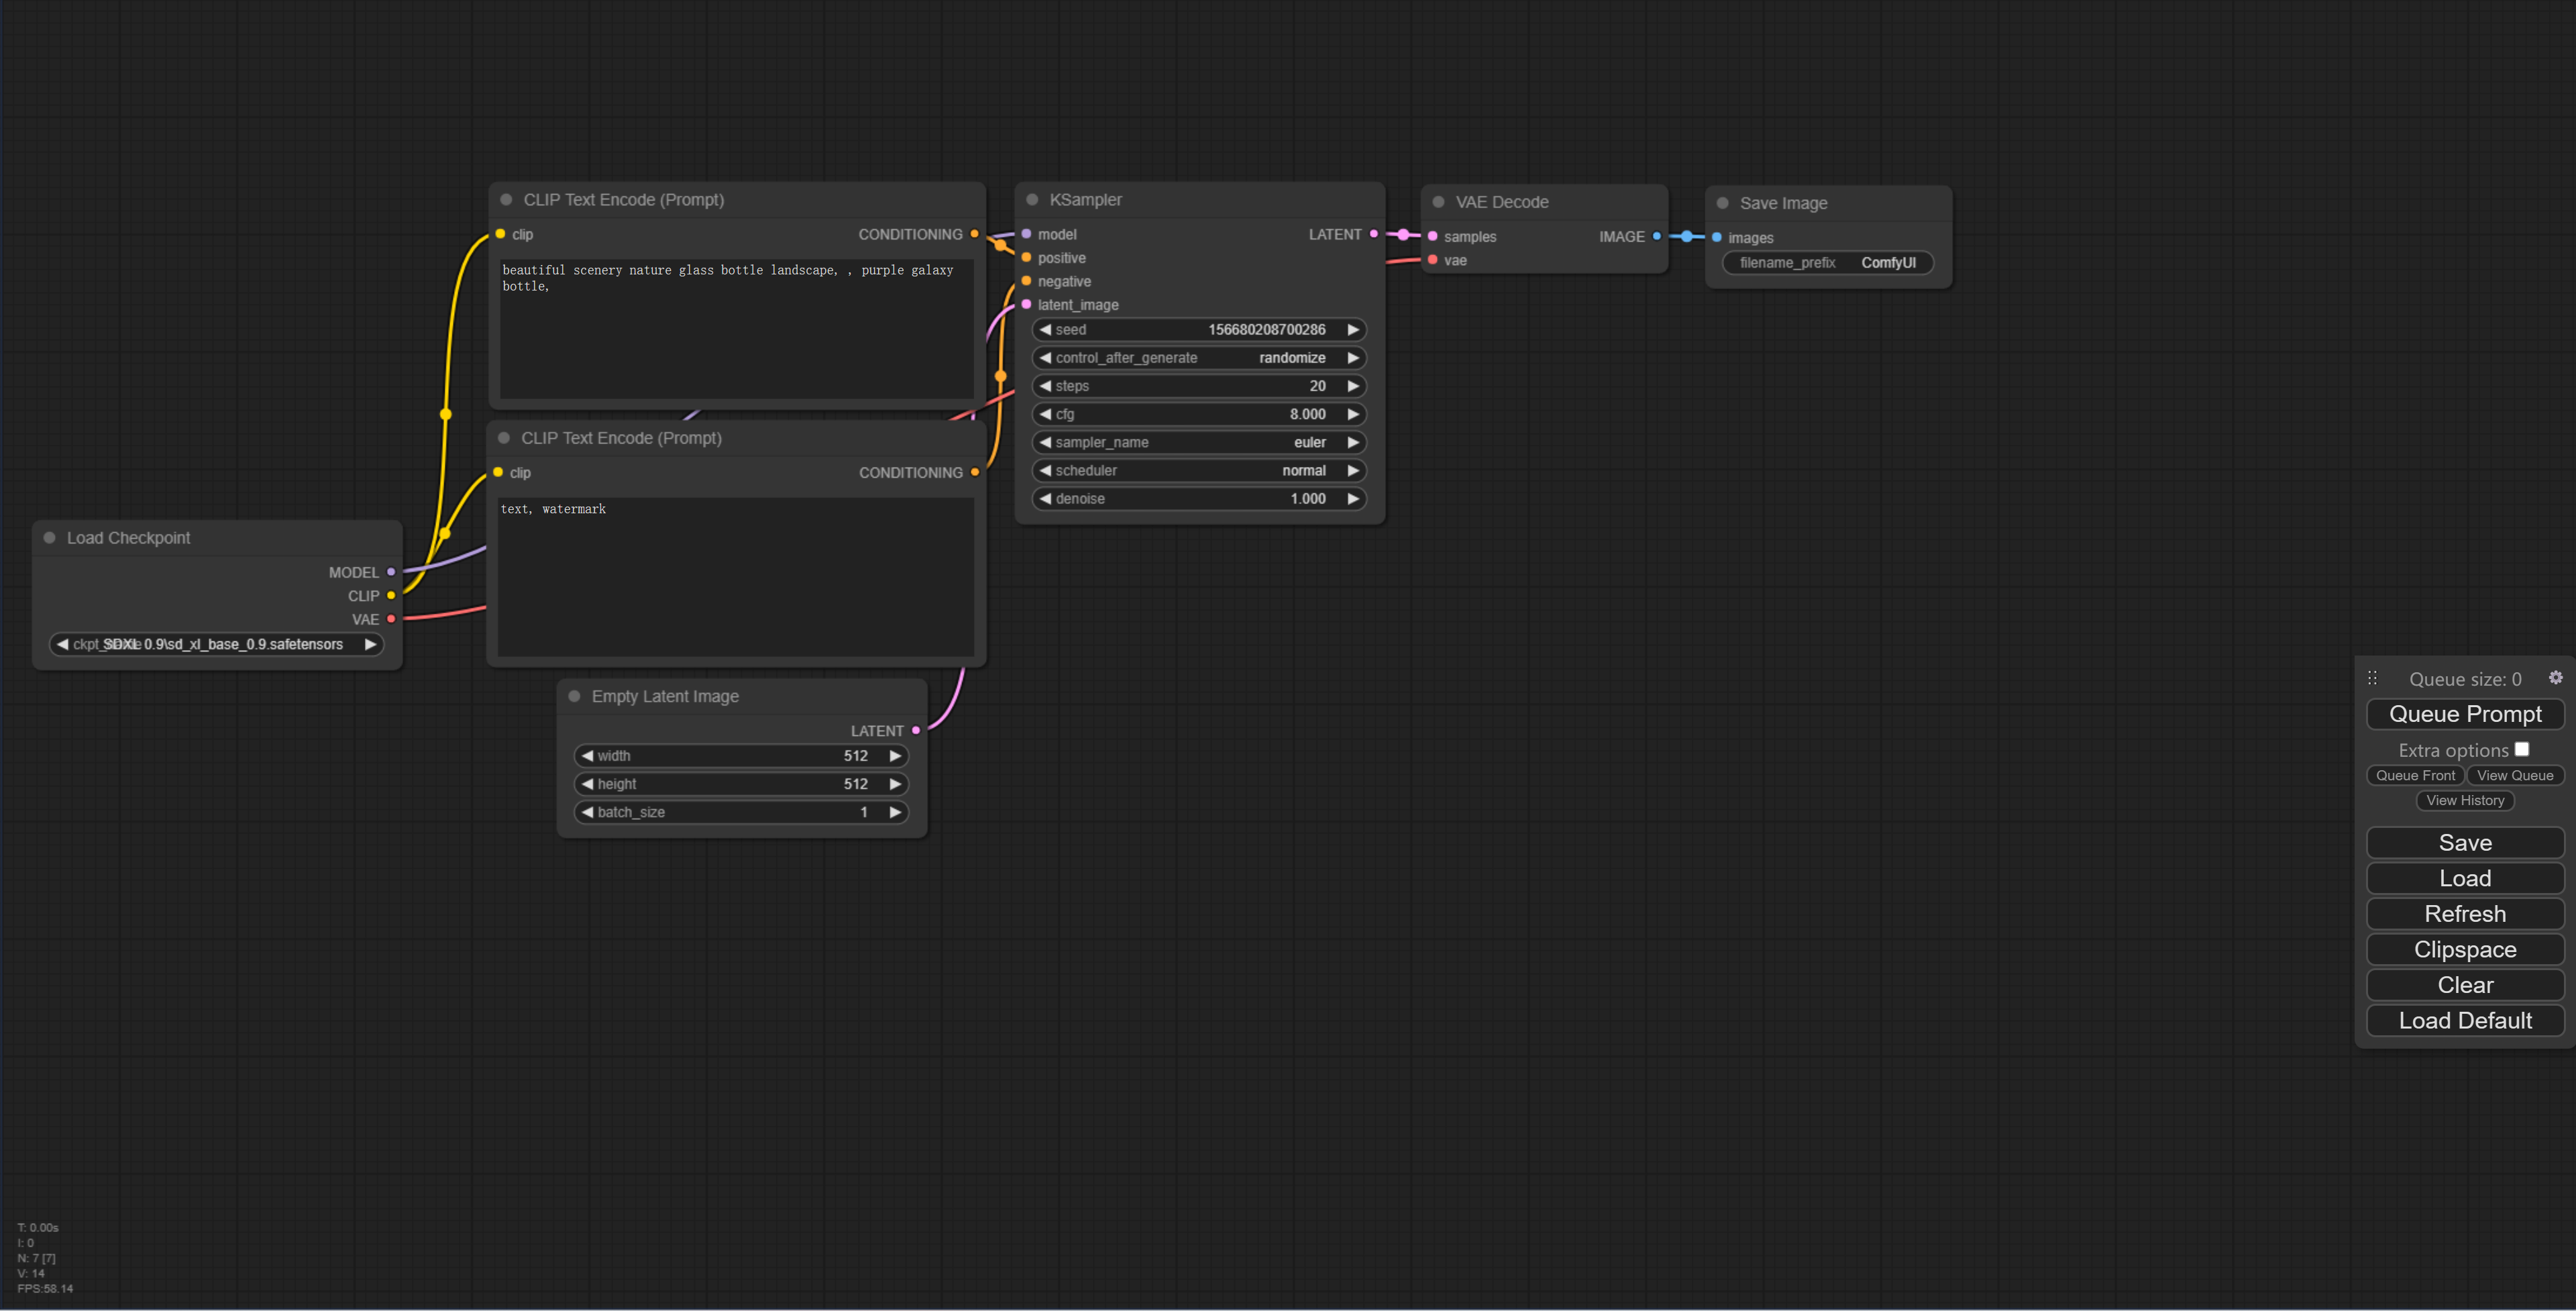Image resolution: width=2576 pixels, height=1311 pixels.
Task: Click the queue panel drag handle dots
Action: (x=2372, y=678)
